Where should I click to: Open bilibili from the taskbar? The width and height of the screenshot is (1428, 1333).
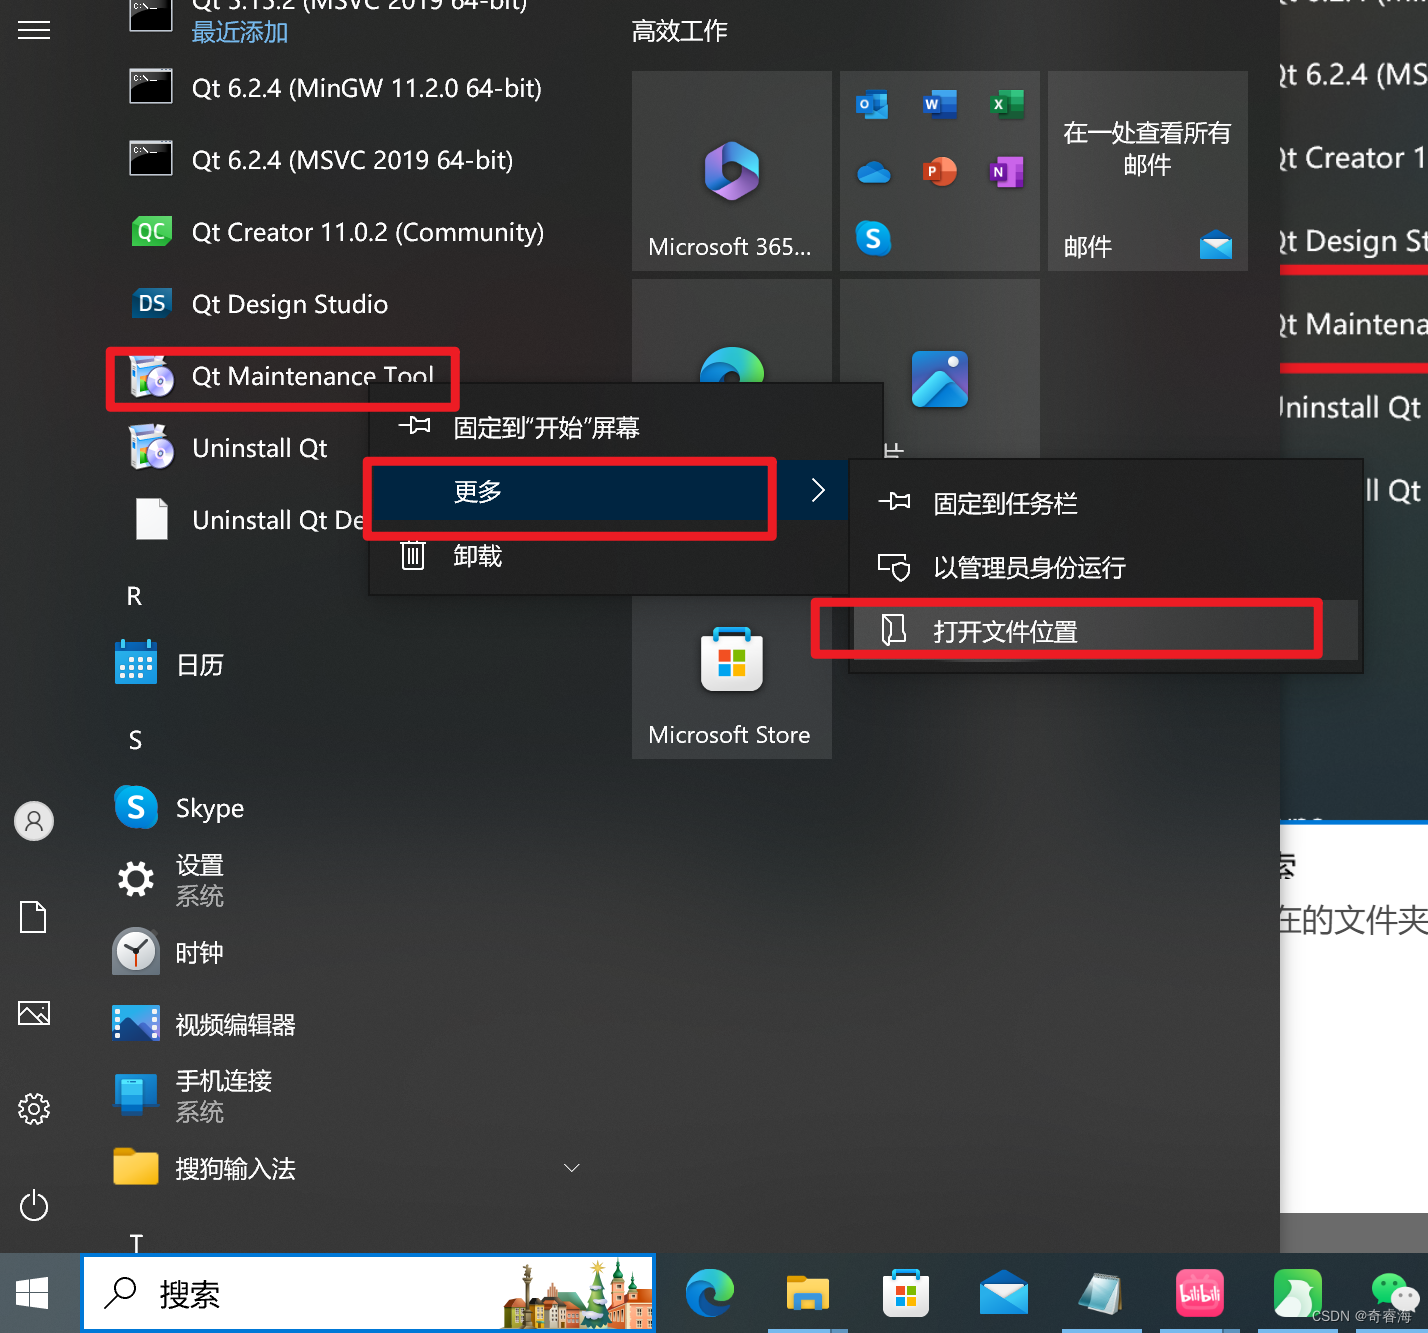click(1199, 1294)
